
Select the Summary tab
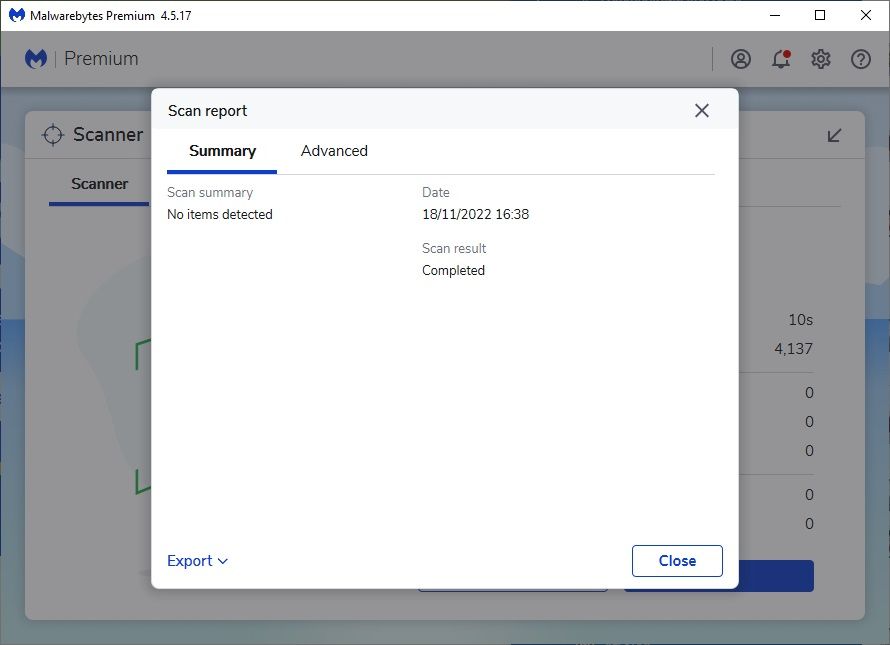222,151
